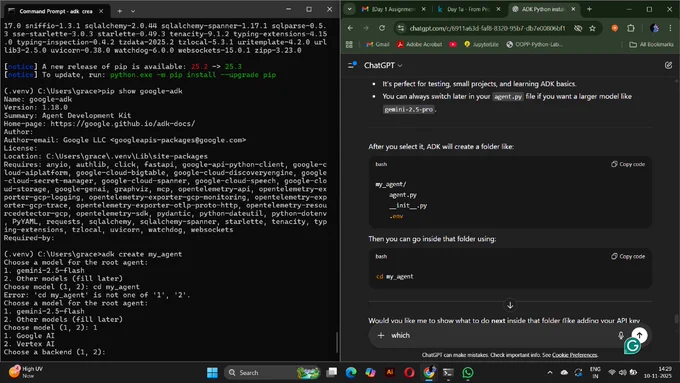Click the "cd my_agent" code text in ChatGPT
This screenshot has height=383, width=680.
[x=395, y=276]
